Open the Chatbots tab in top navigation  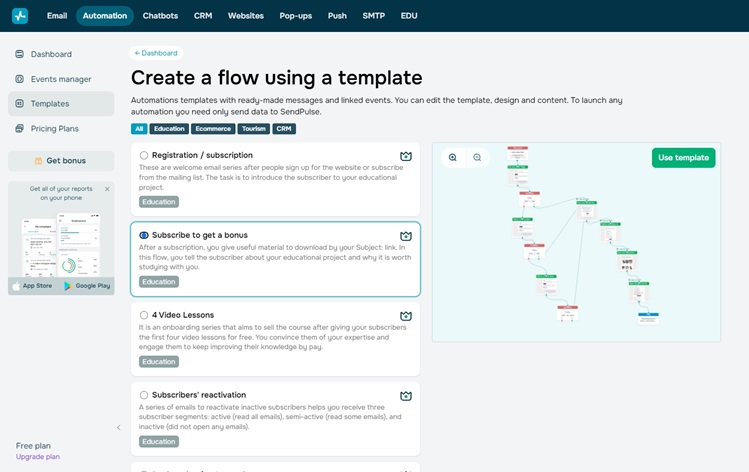[x=161, y=16]
